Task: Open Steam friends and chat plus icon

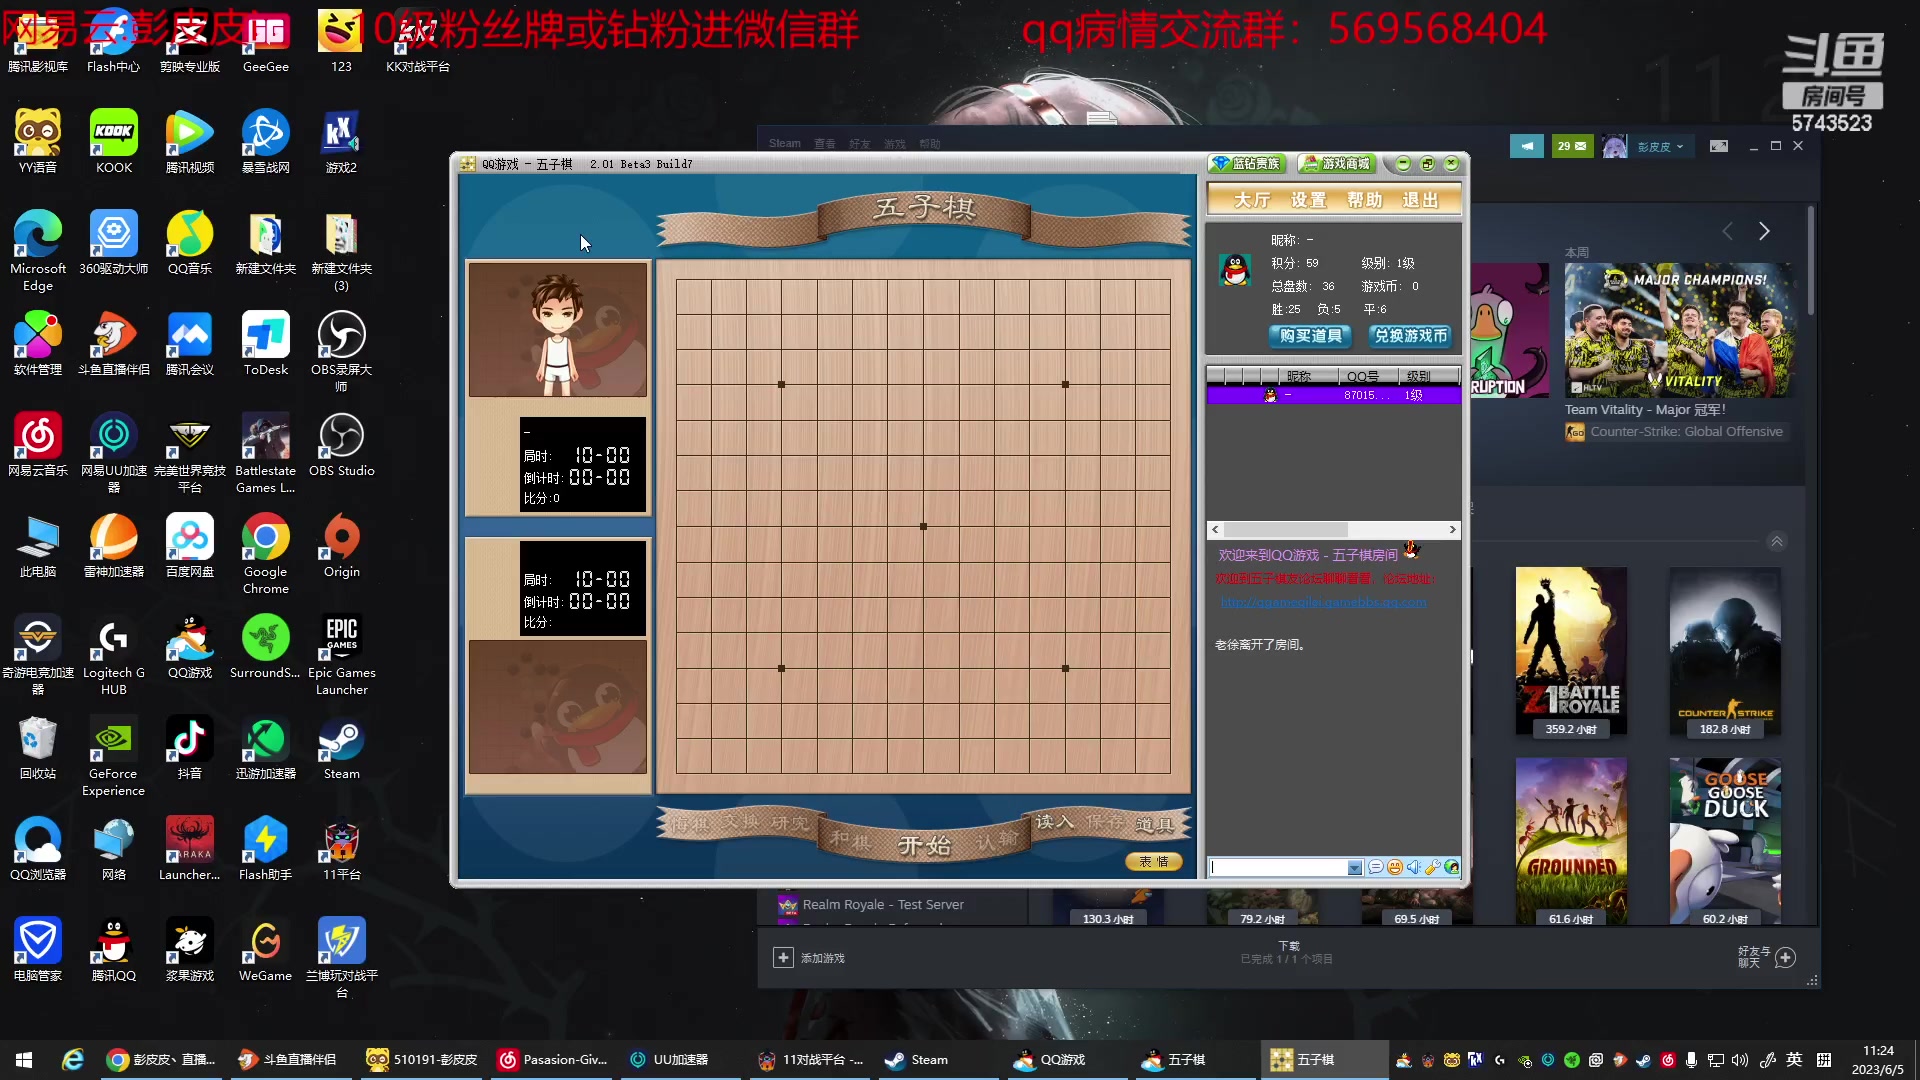Action: tap(1785, 957)
